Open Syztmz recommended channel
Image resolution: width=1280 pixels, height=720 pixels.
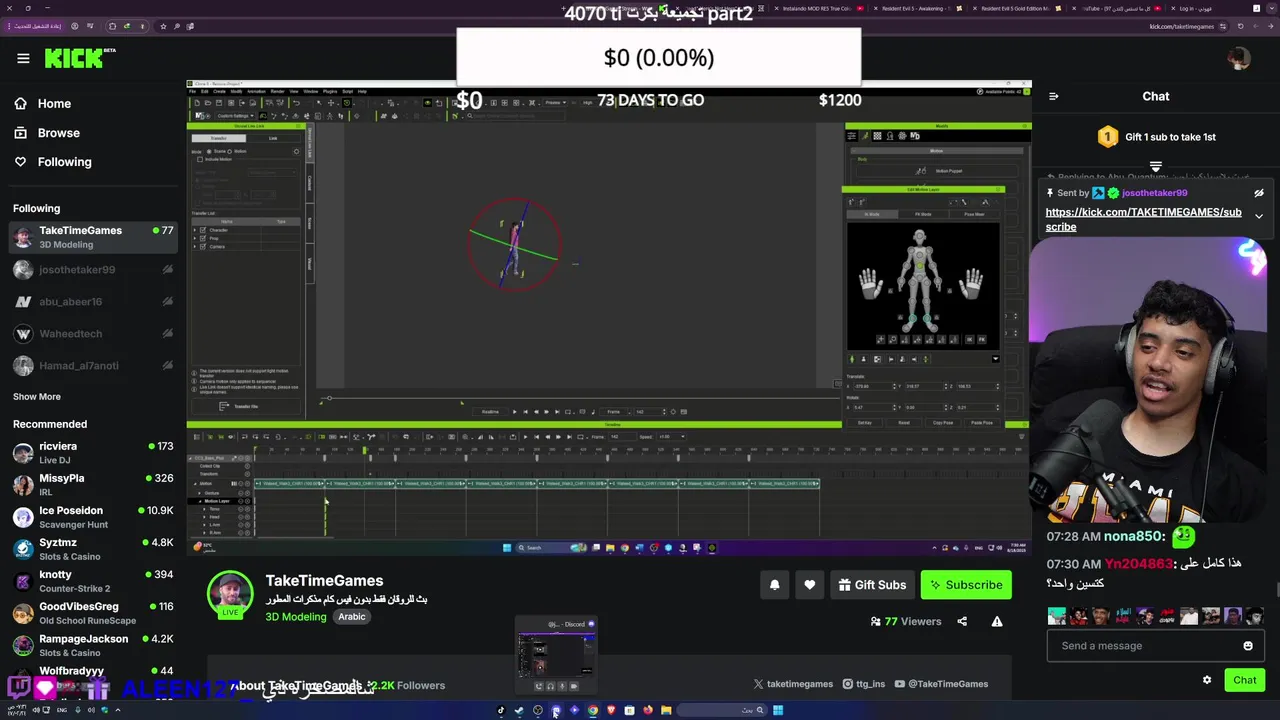pos(92,548)
